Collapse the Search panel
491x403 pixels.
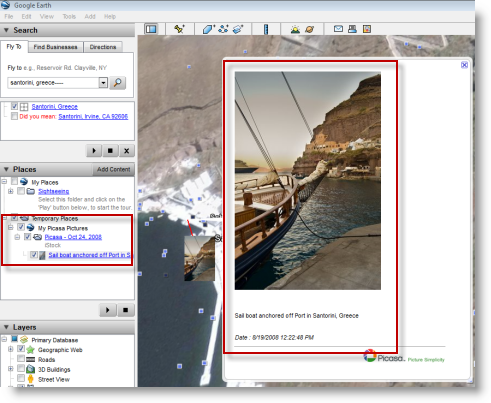point(6,30)
